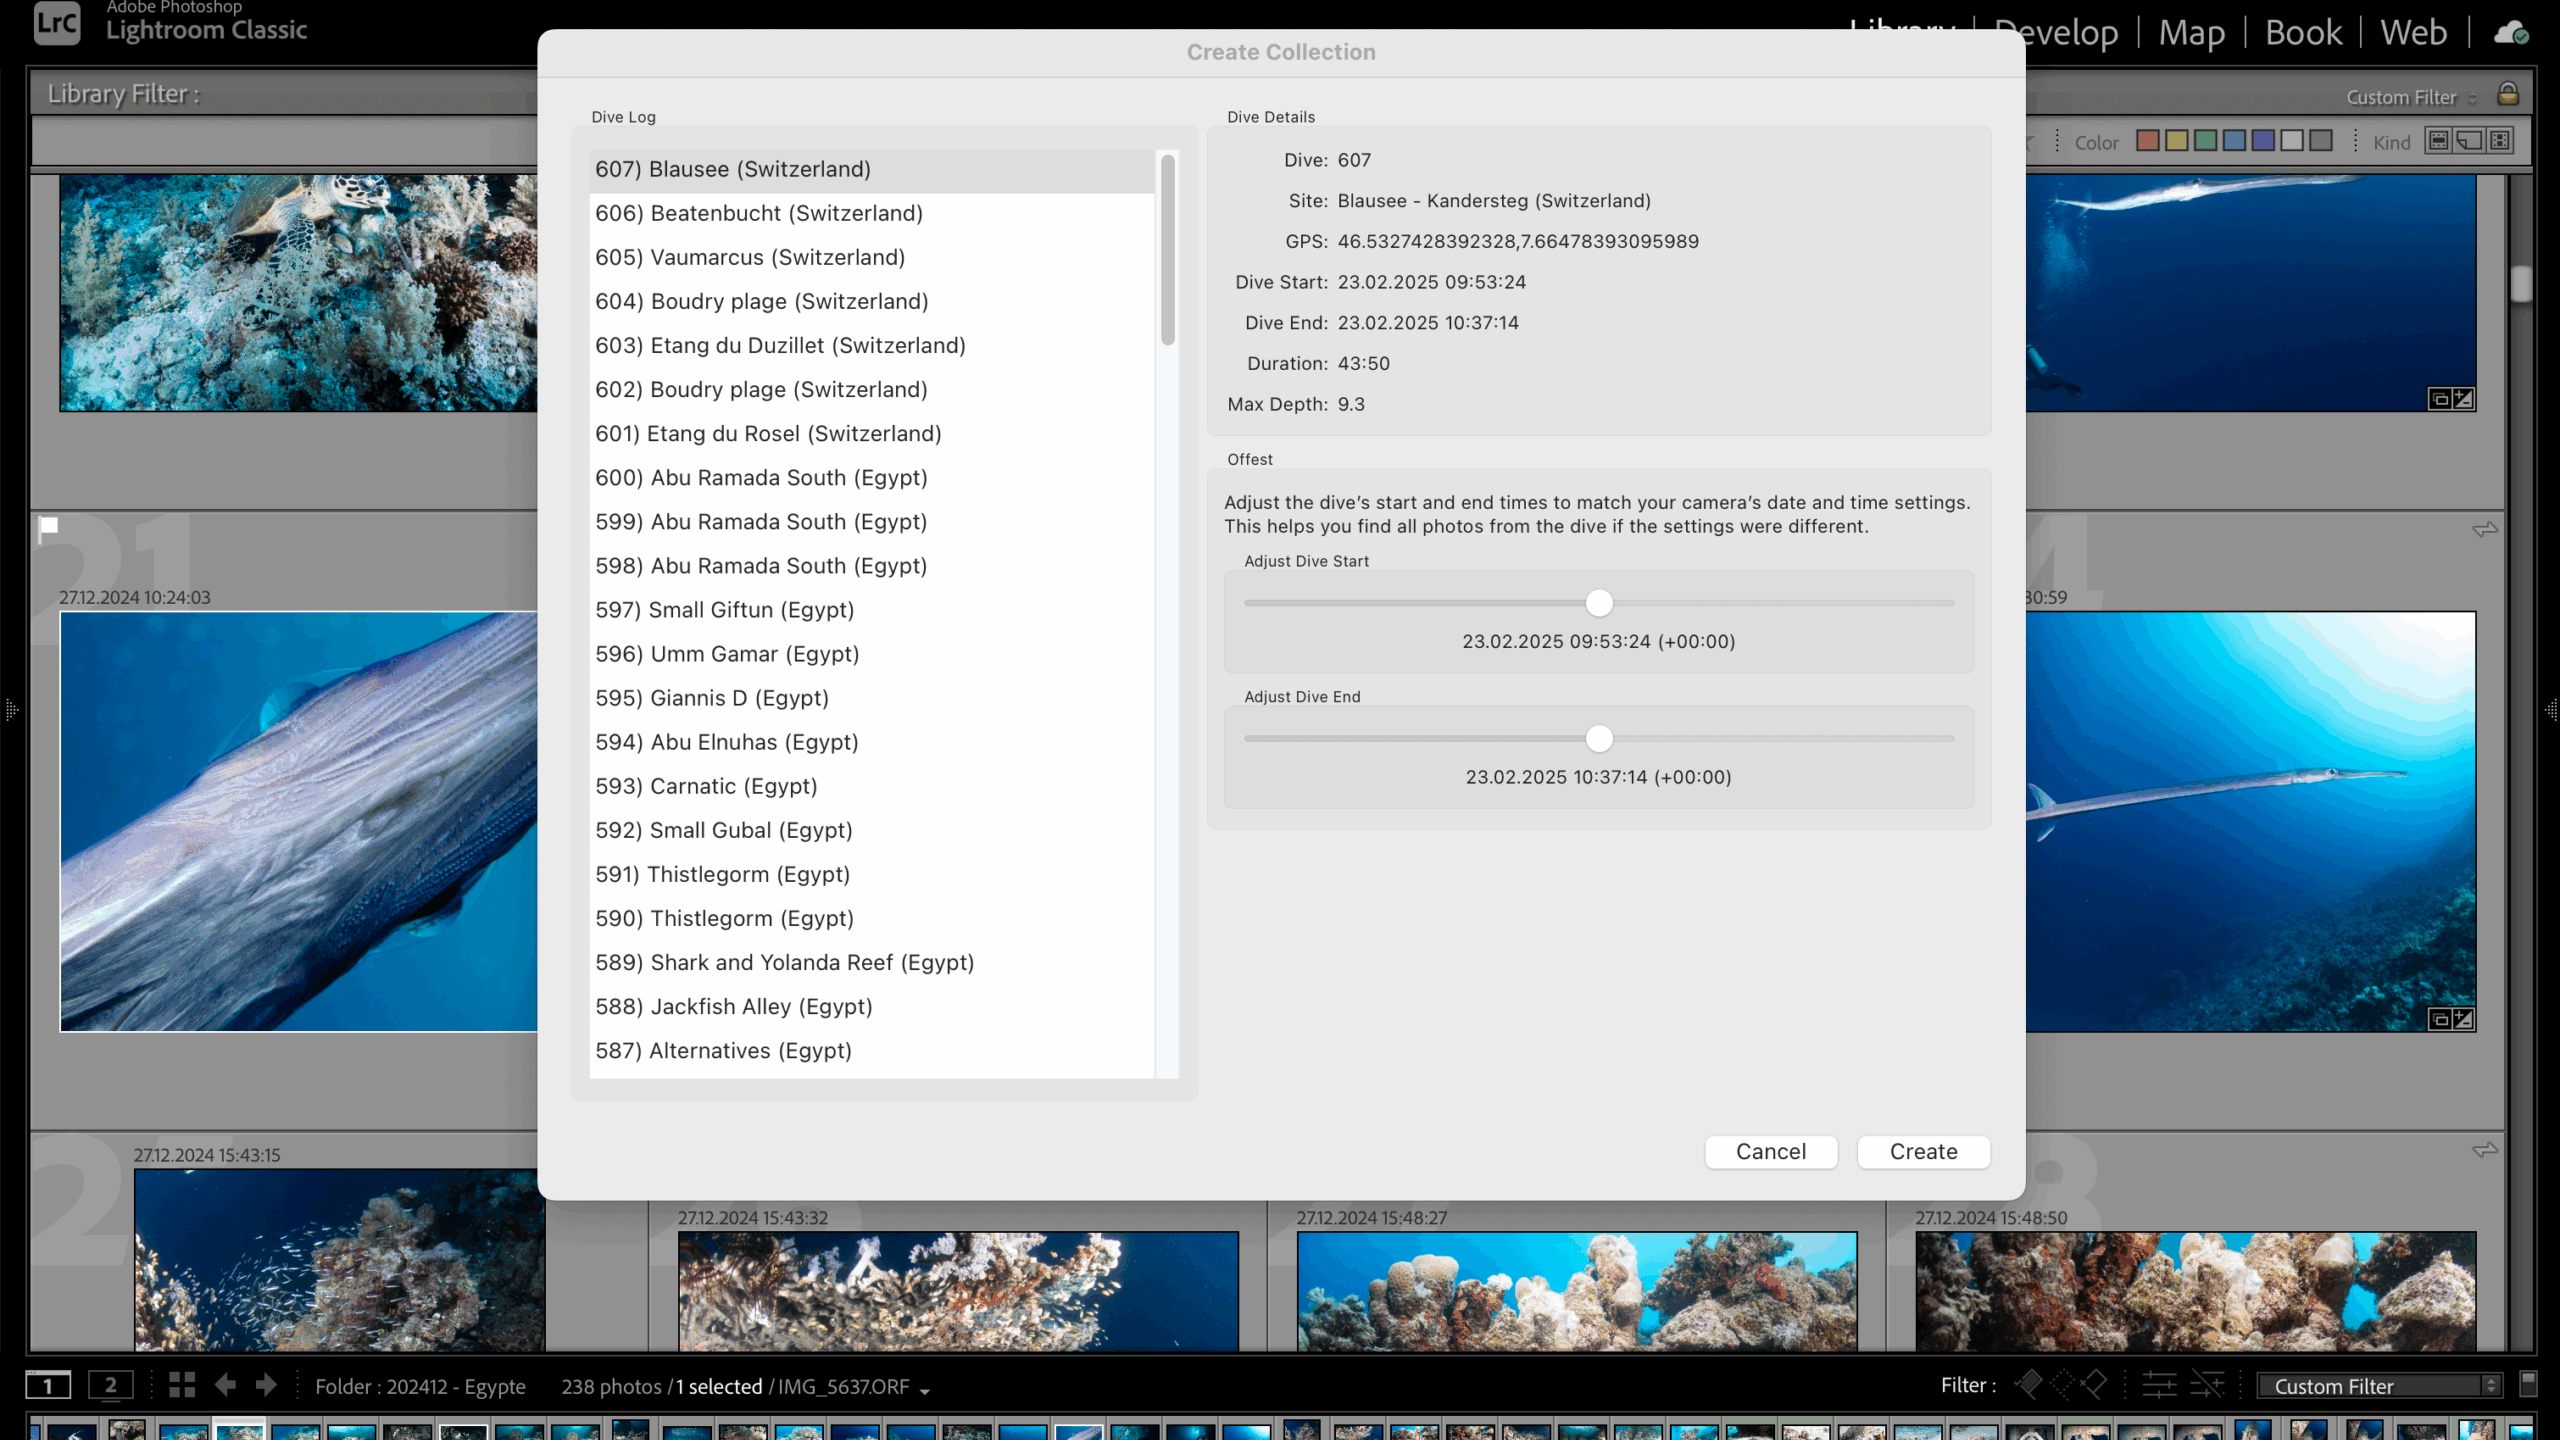Click the cloud sync status icon

pyautogui.click(x=2511, y=33)
